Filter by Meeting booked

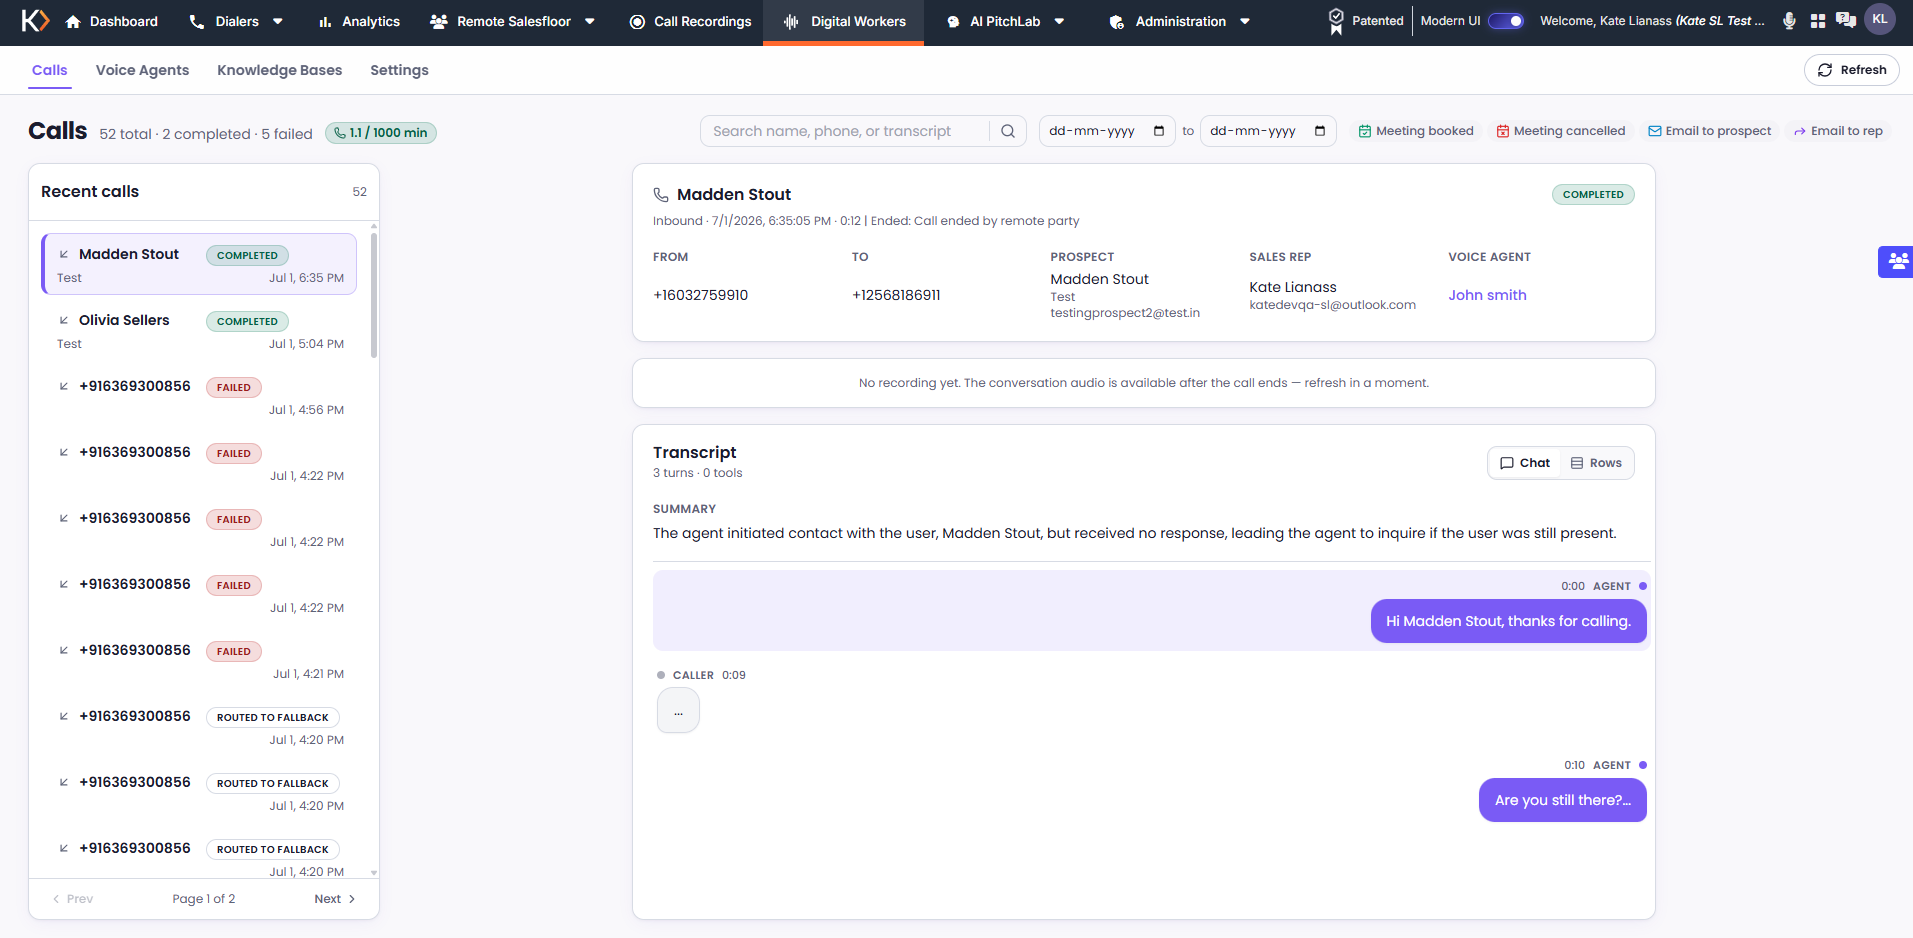point(1416,131)
